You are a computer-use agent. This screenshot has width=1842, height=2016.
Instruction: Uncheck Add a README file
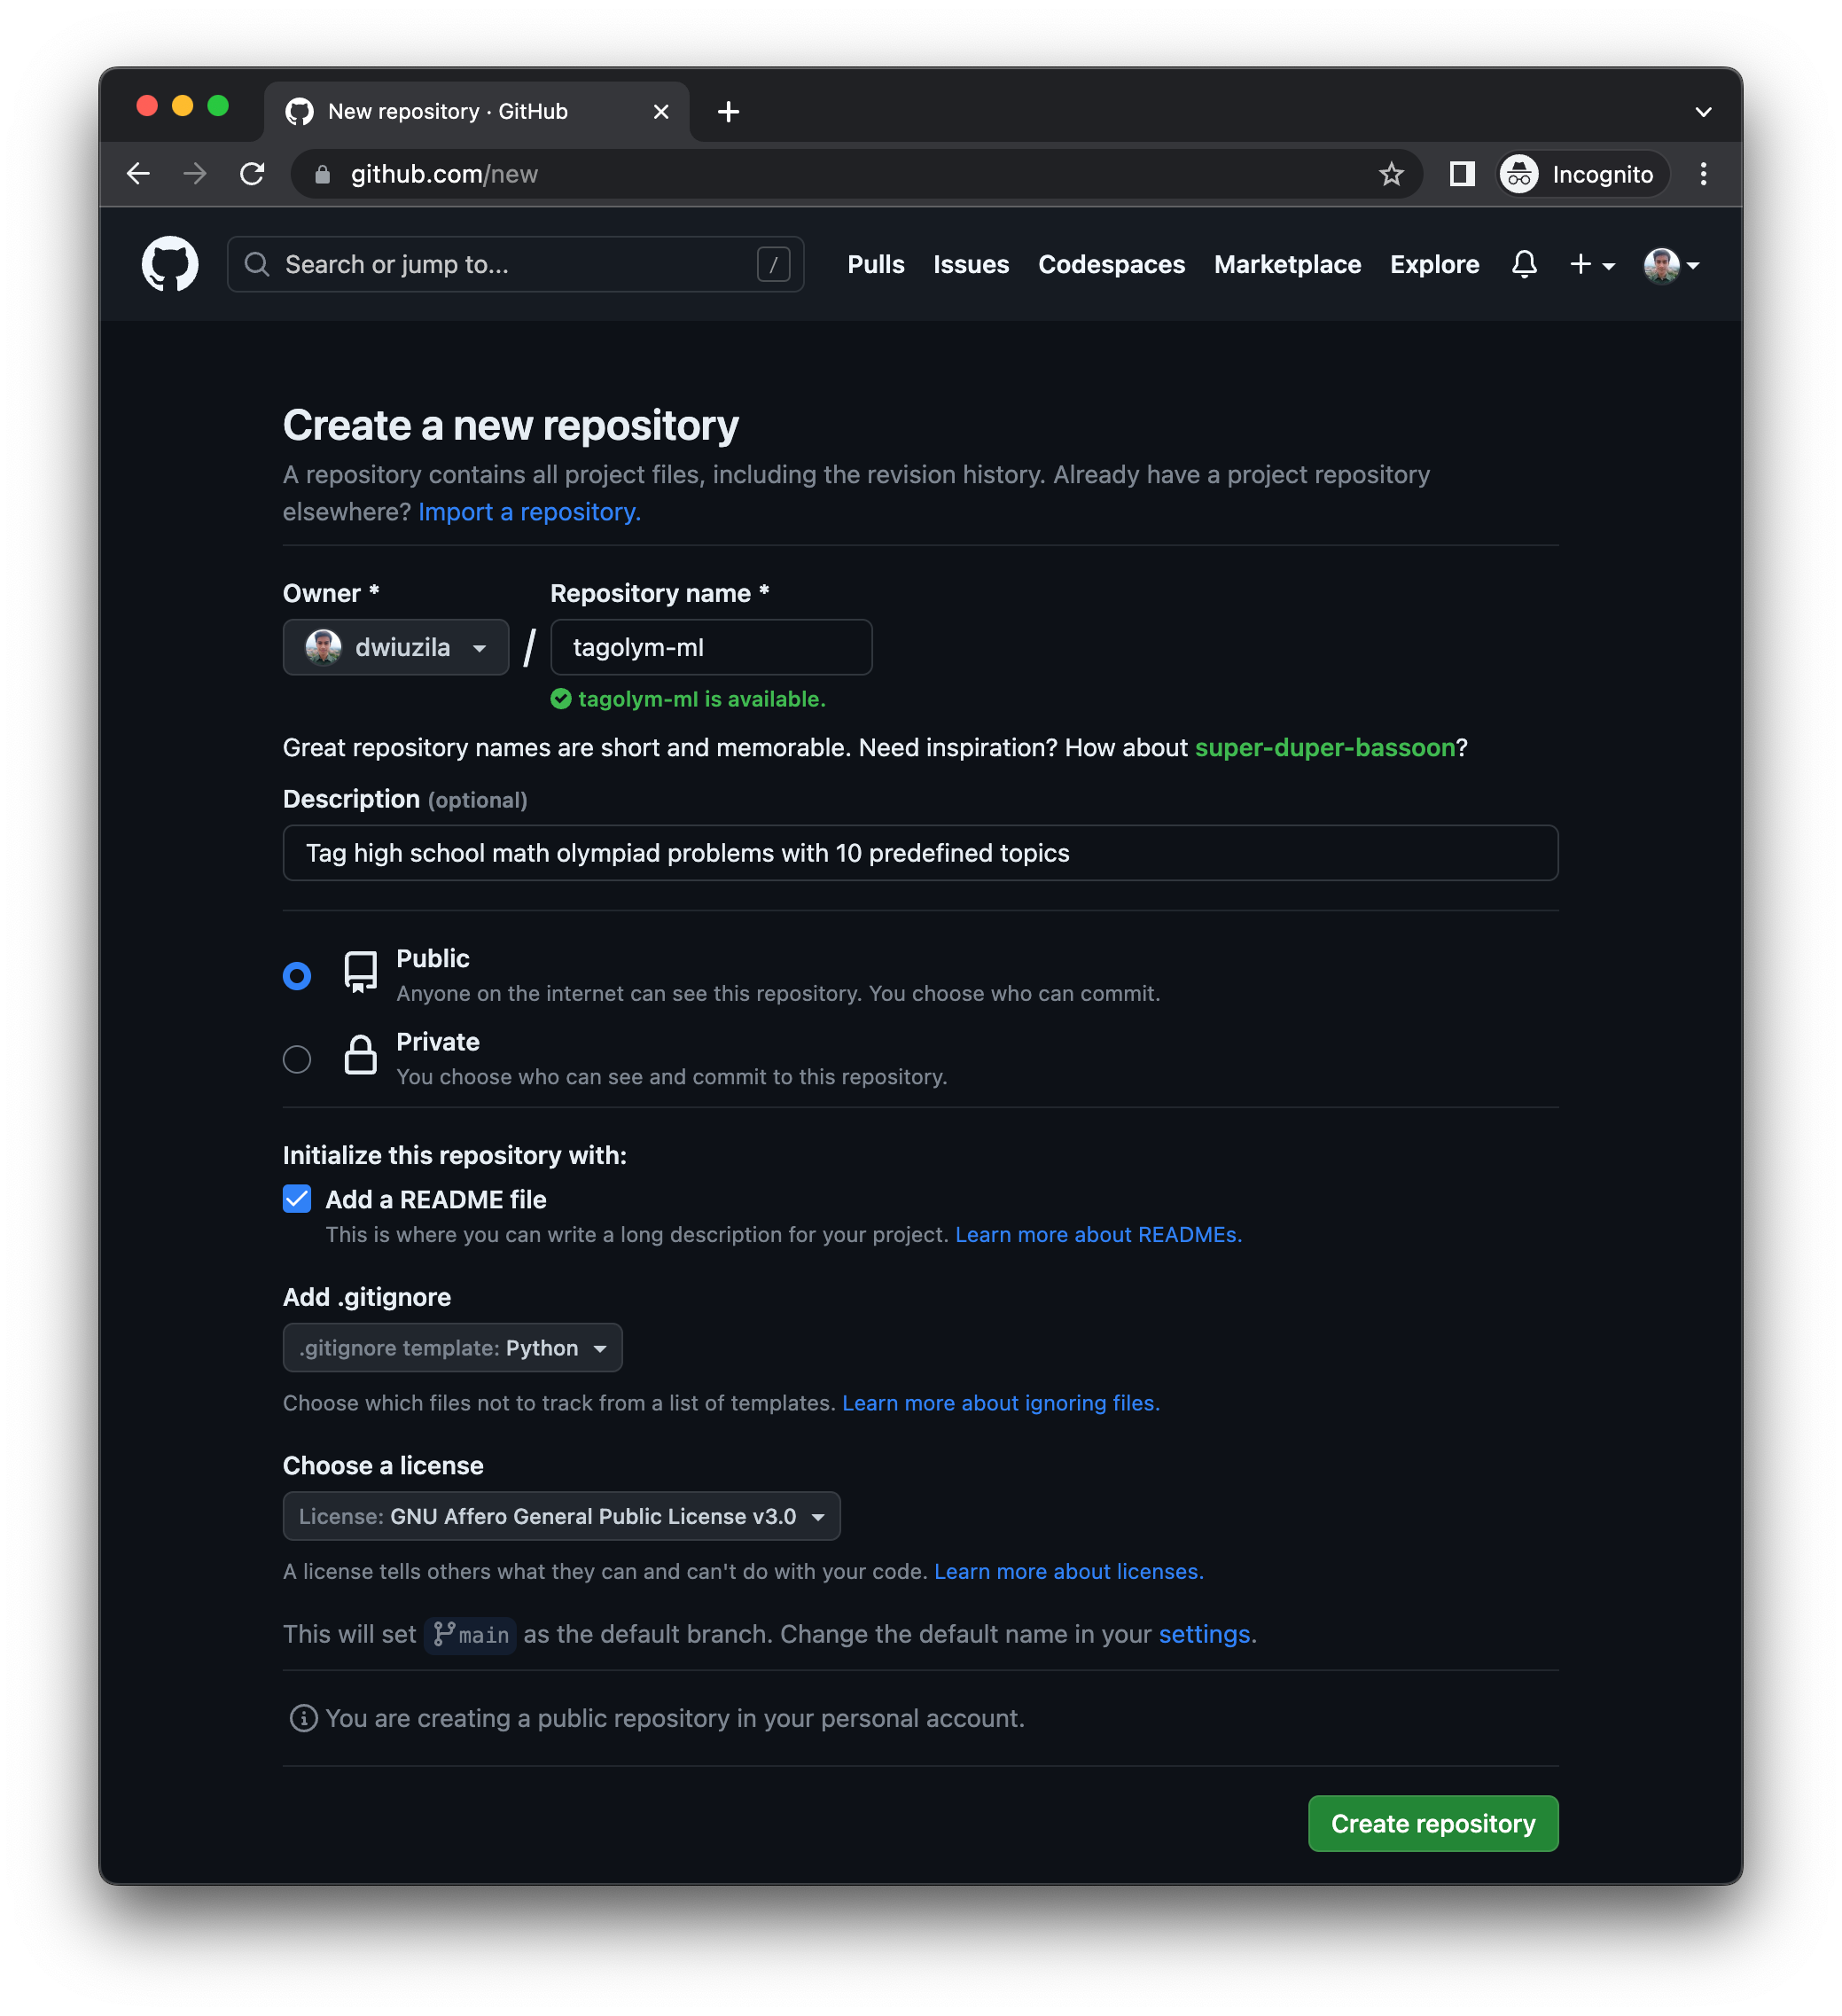tap(297, 1199)
